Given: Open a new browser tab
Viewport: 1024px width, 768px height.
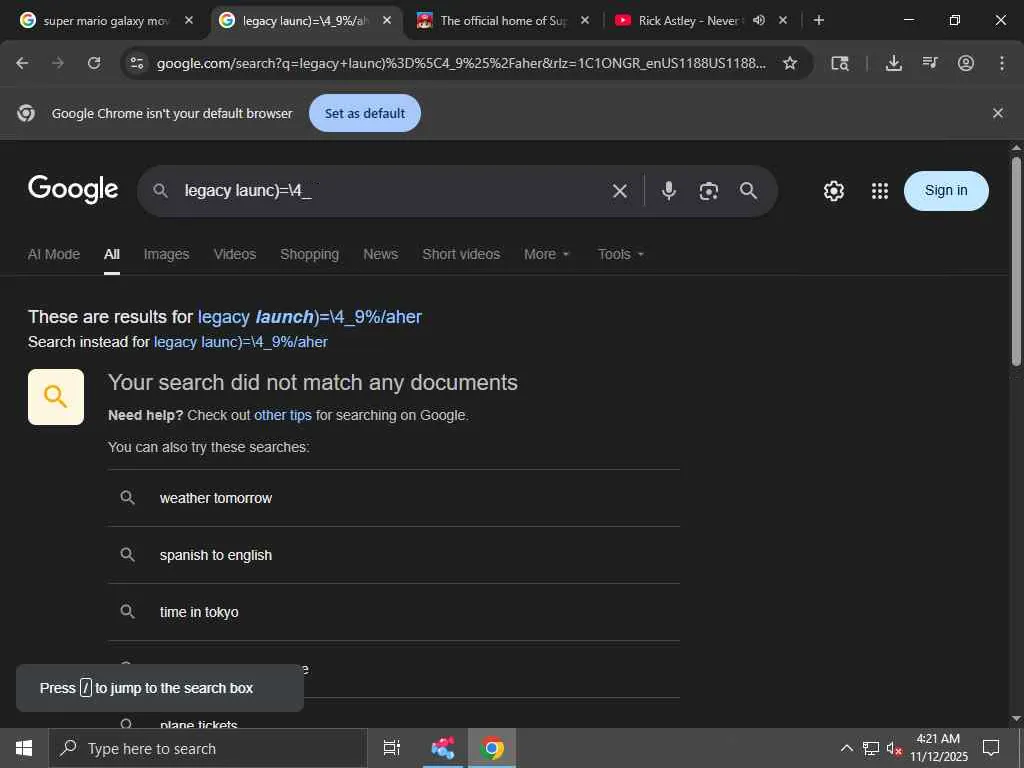Looking at the screenshot, I should (818, 20).
